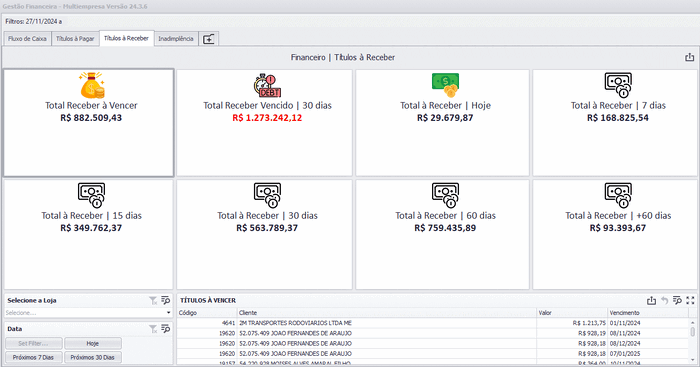Open the Inadimplência tab
This screenshot has width=700, height=367.
tap(176, 39)
